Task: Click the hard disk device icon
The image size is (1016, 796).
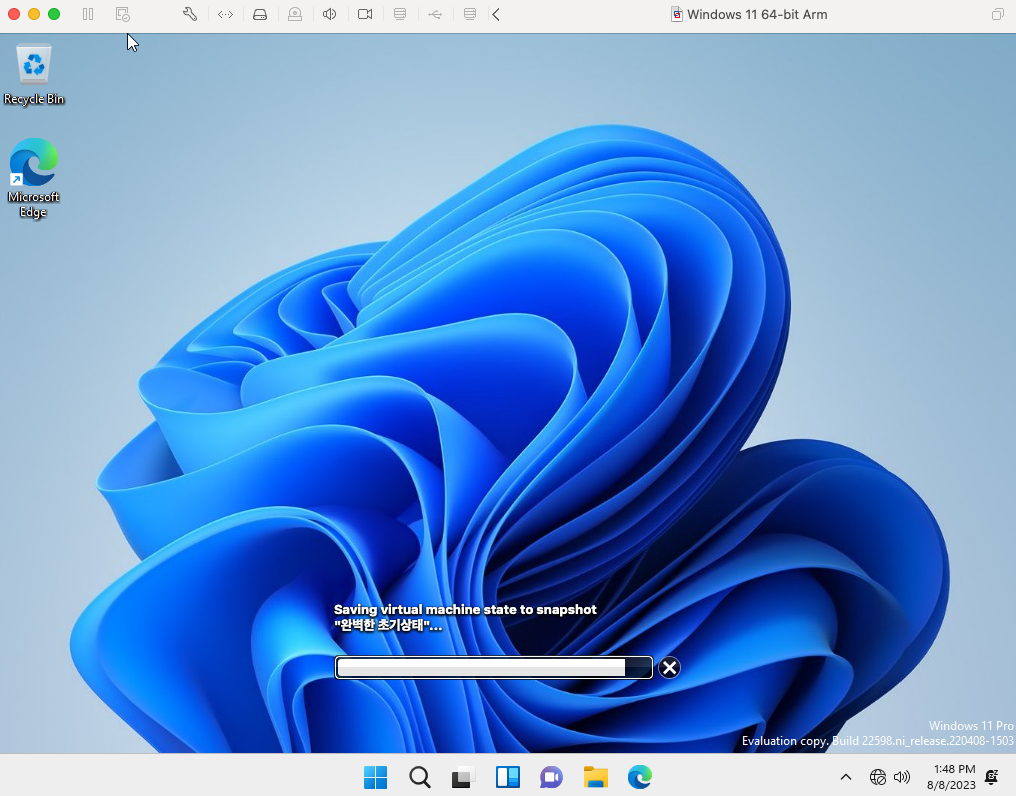Action: [260, 14]
